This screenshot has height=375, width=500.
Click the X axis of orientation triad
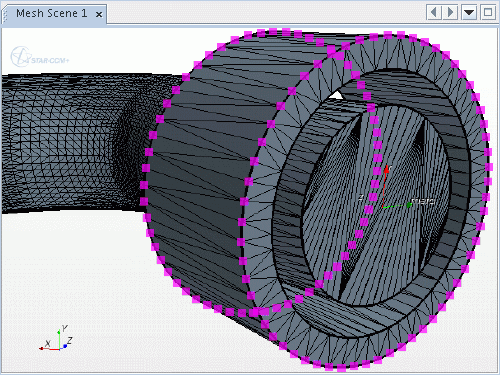pyautogui.click(x=49, y=347)
